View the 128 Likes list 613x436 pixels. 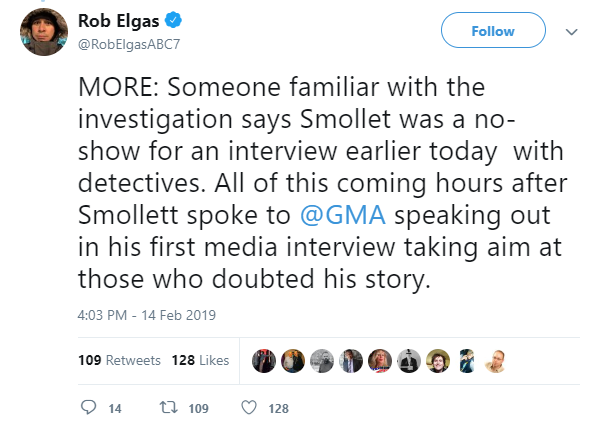pos(200,360)
